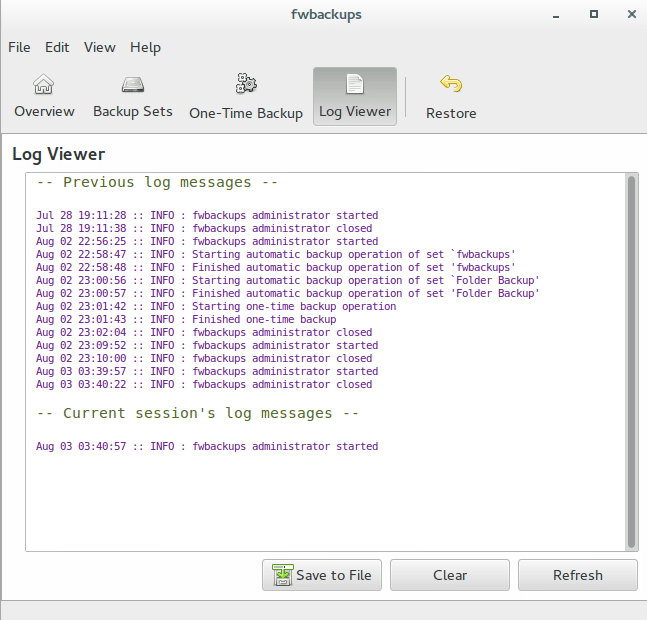Maximize the fwbackups window
647x620 pixels.
593,15
